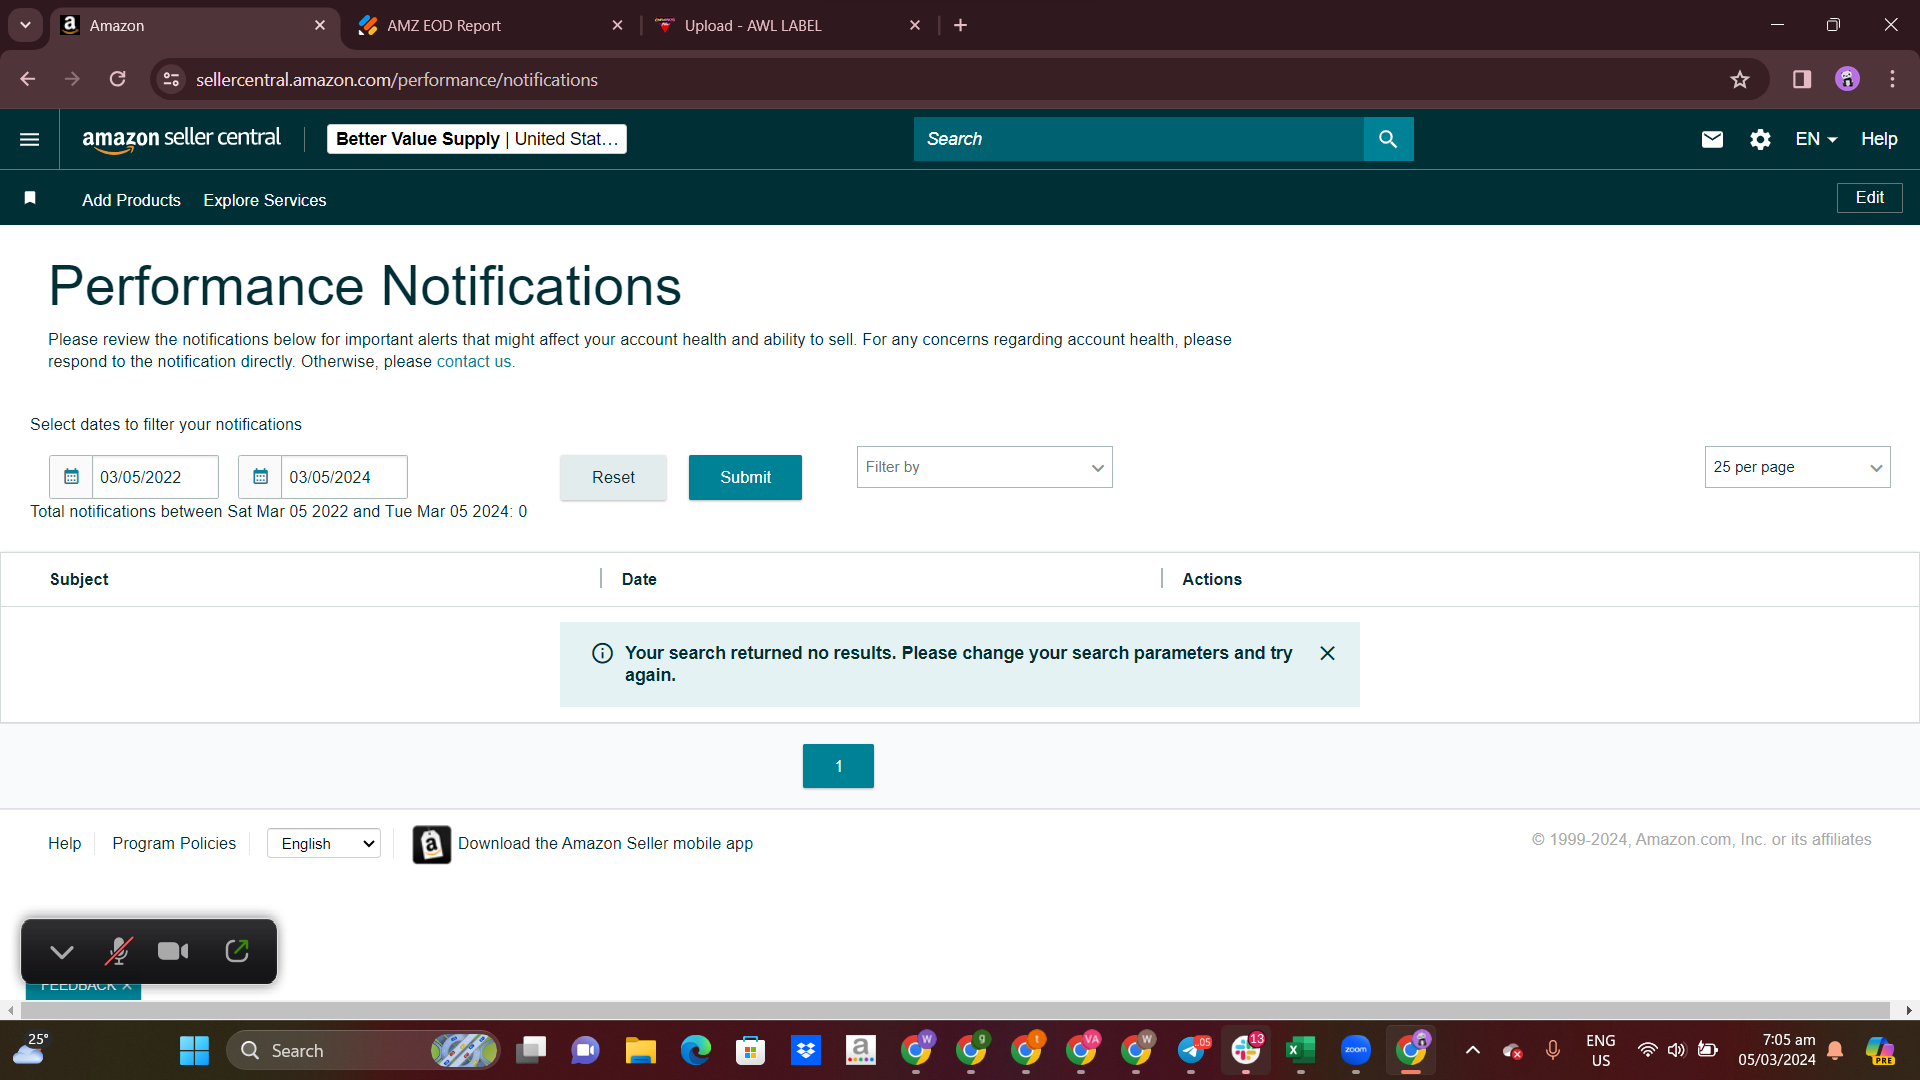Click Download the Amazon Seller mobile app
The image size is (1920, 1080).
pos(605,843)
